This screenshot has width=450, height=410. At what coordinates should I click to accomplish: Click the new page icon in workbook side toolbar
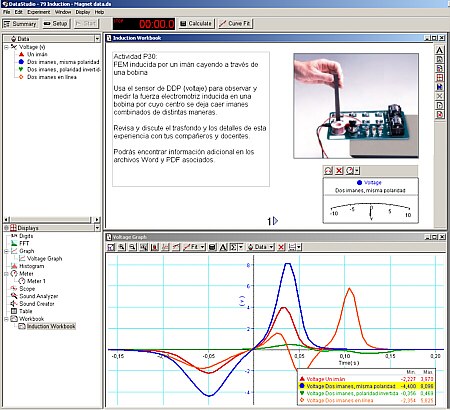[x=440, y=105]
